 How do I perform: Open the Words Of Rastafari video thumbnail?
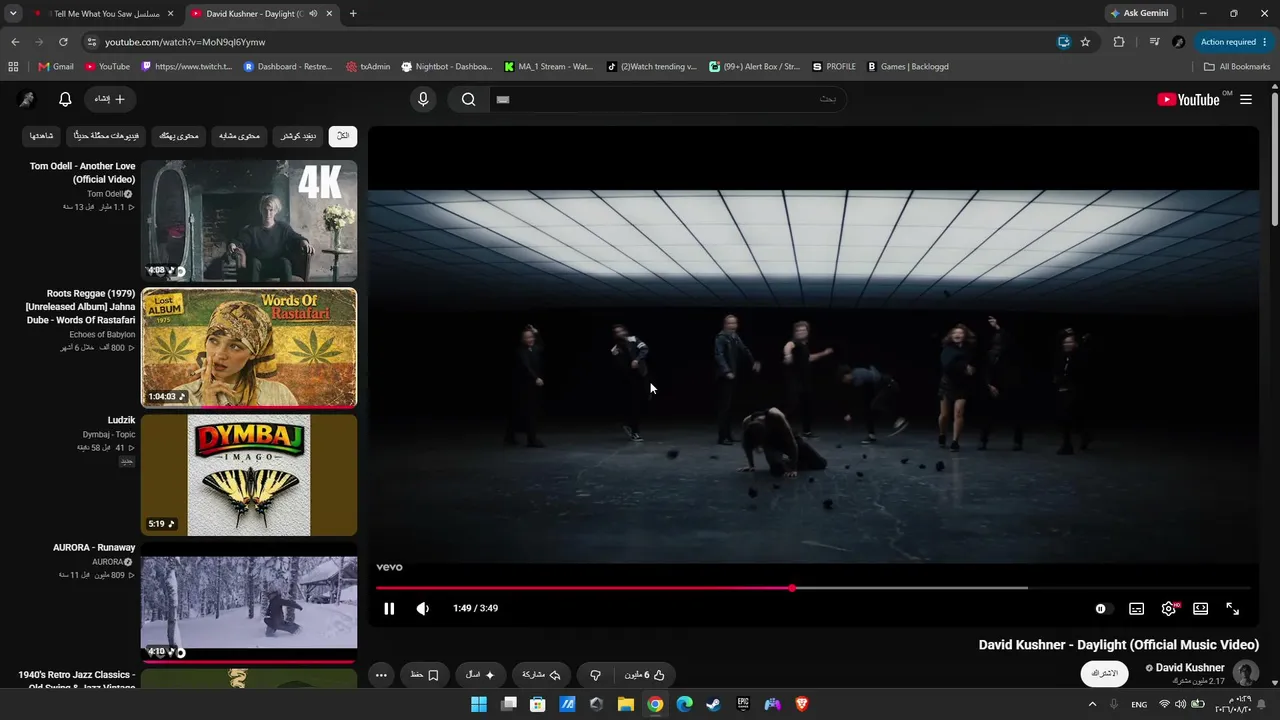[249, 348]
